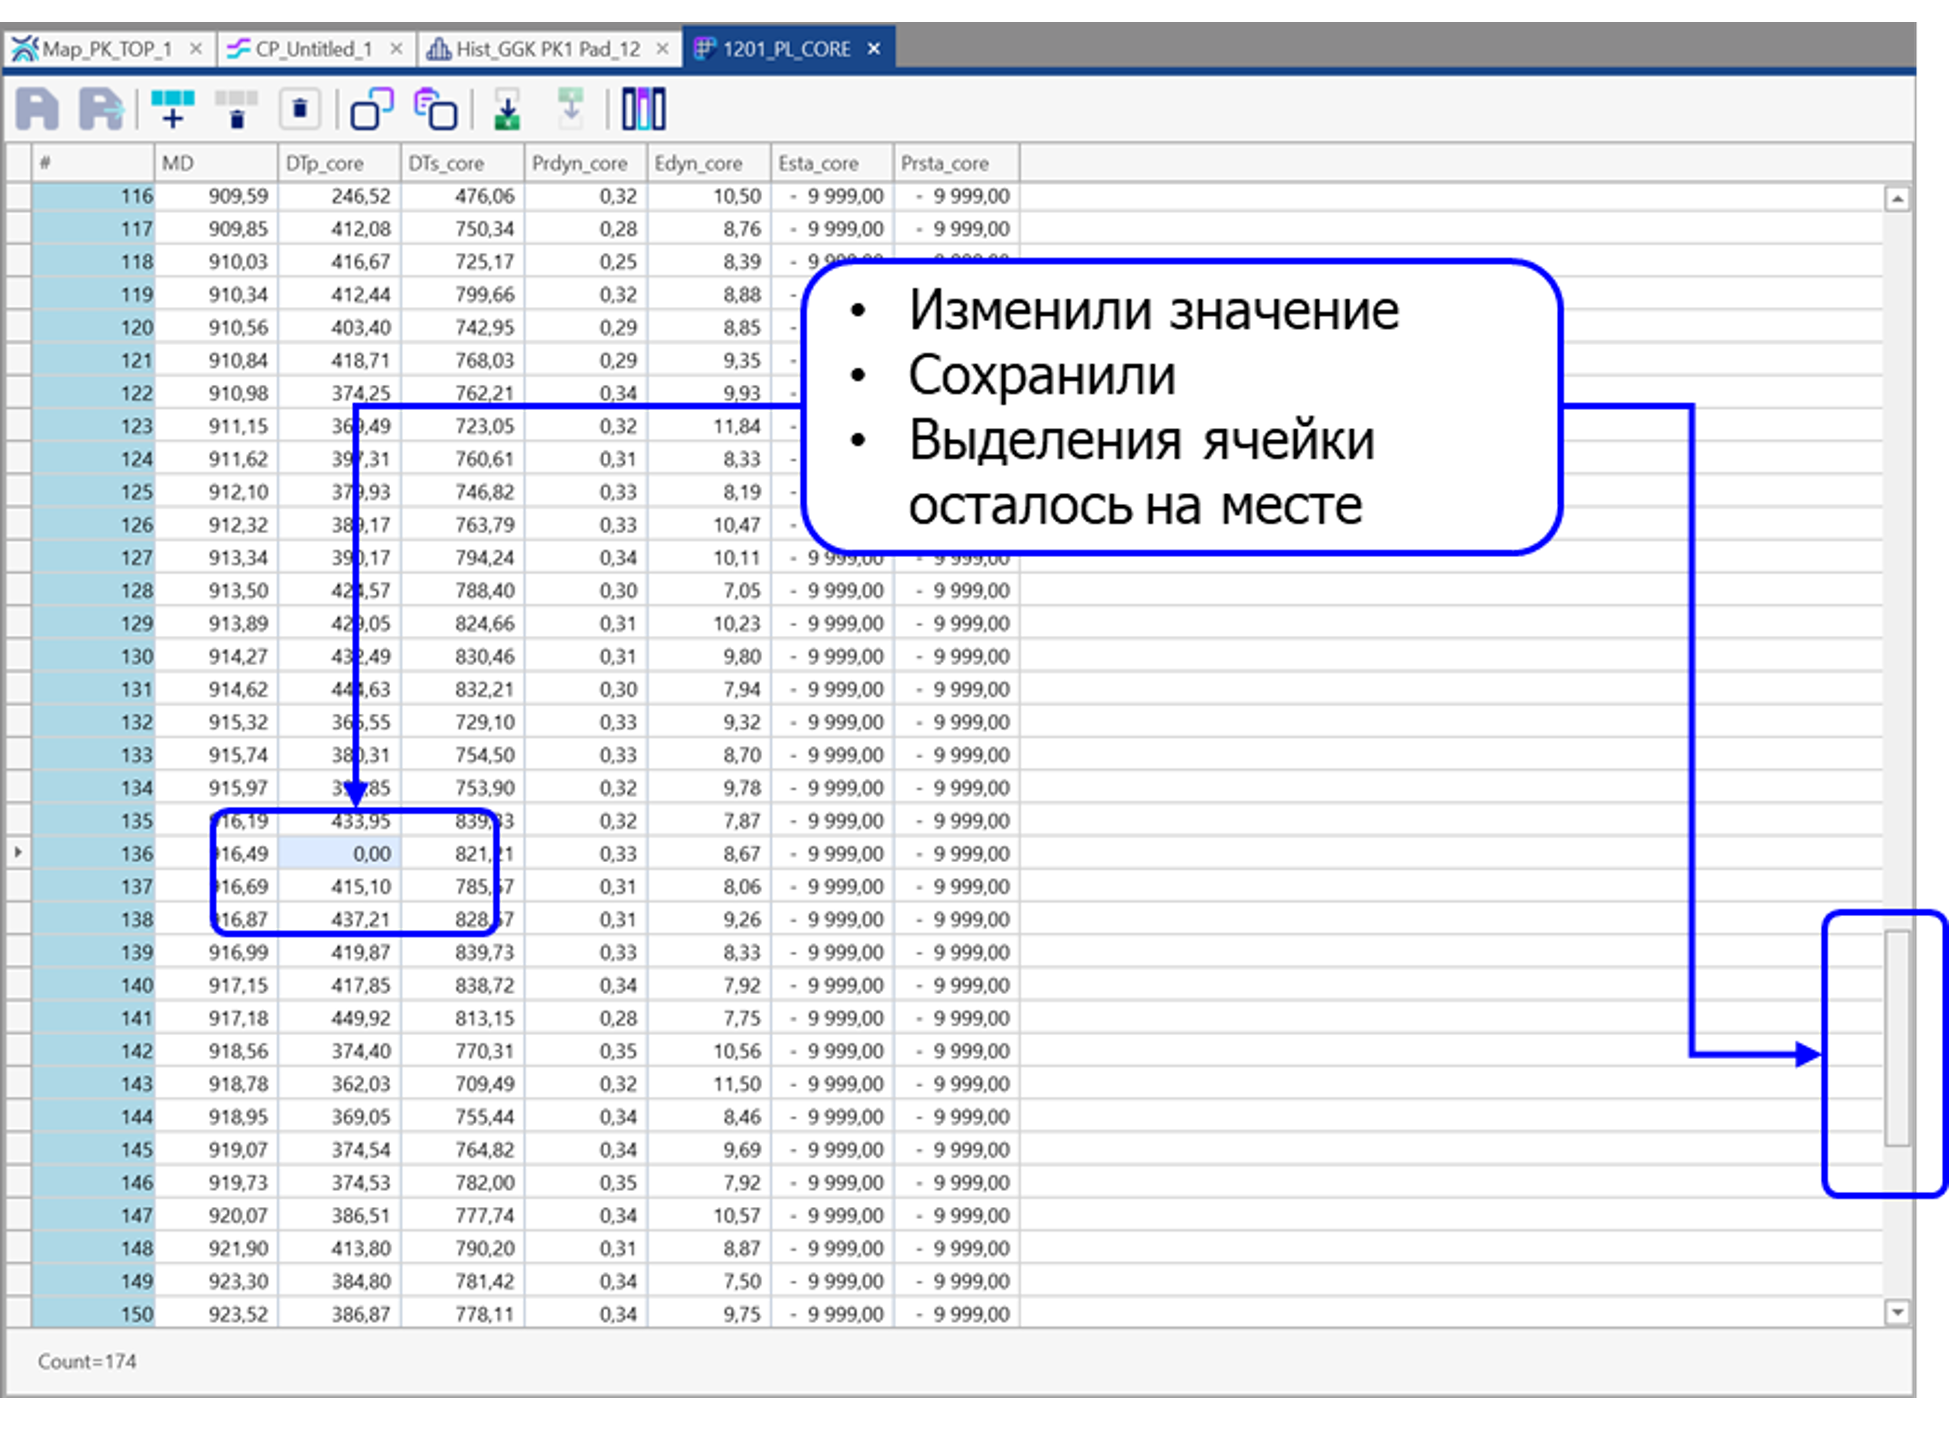This screenshot has width=1949, height=1430.
Task: Click Edyn_core cell 10,50 in row 116
Action: pos(709,196)
